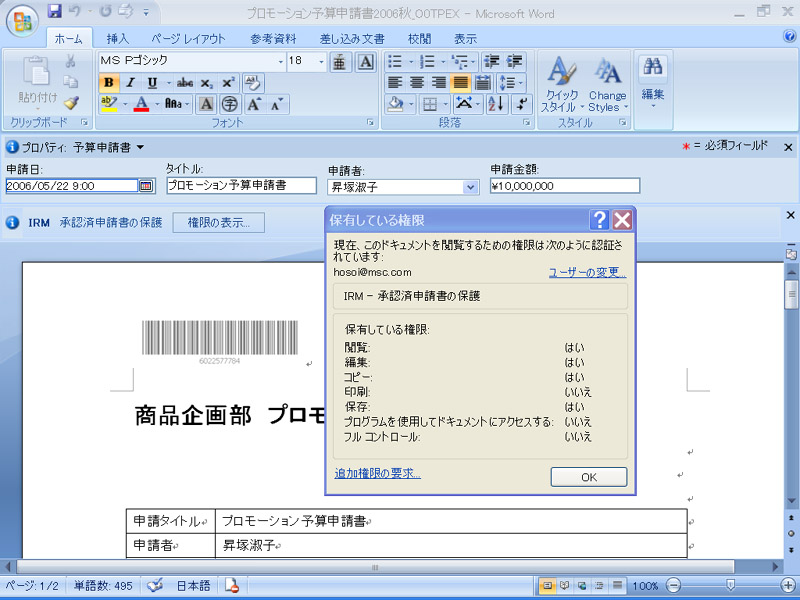Switch to the 校閲 tab
Screen dimensions: 800x600
coord(419,39)
